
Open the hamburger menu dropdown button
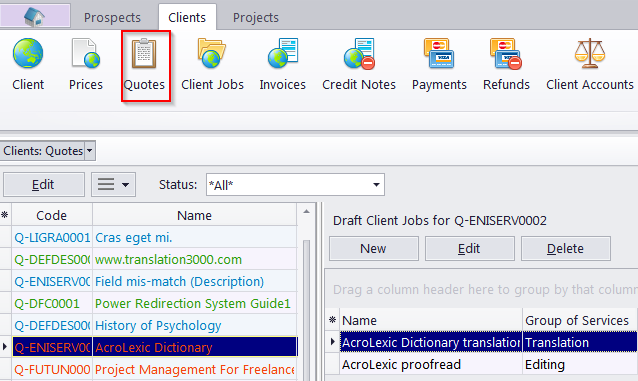coord(113,184)
